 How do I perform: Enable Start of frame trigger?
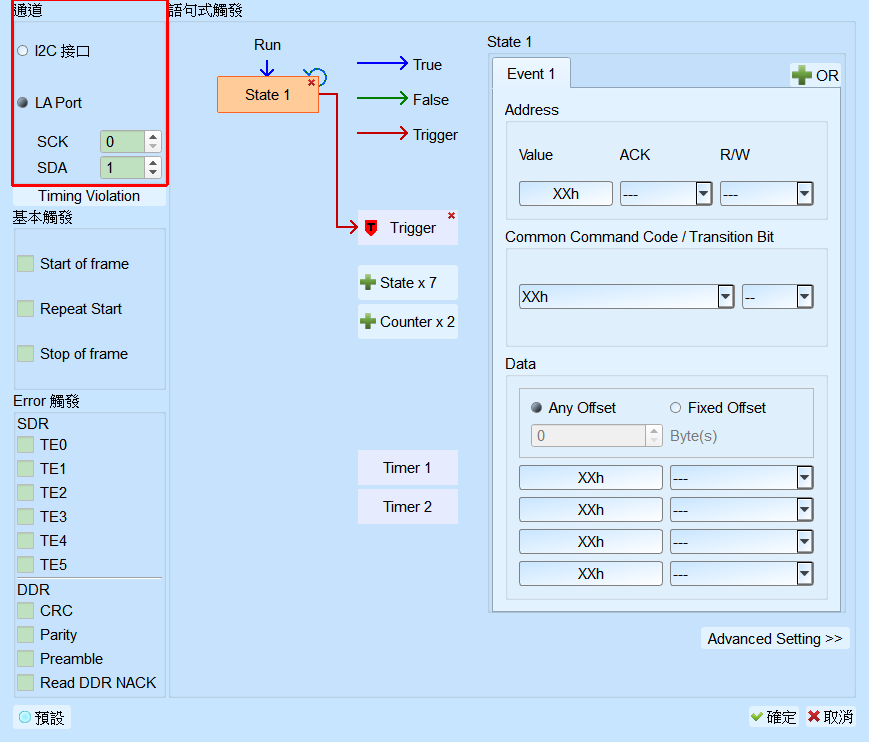tap(25, 264)
